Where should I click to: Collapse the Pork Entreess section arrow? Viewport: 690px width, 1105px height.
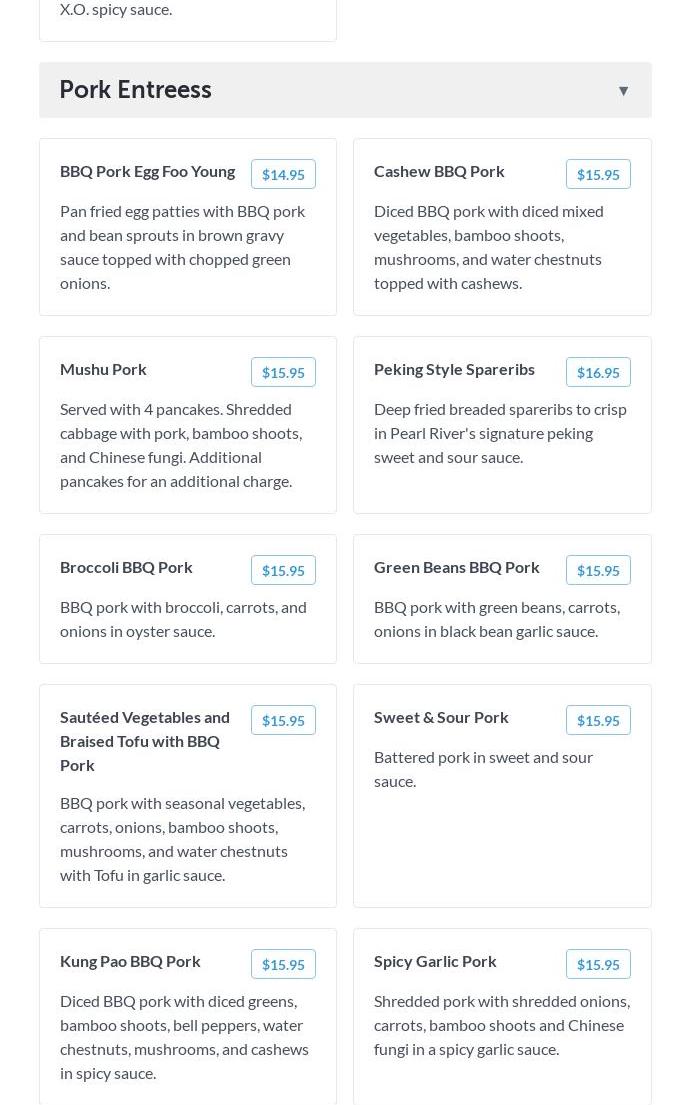[x=623, y=91]
